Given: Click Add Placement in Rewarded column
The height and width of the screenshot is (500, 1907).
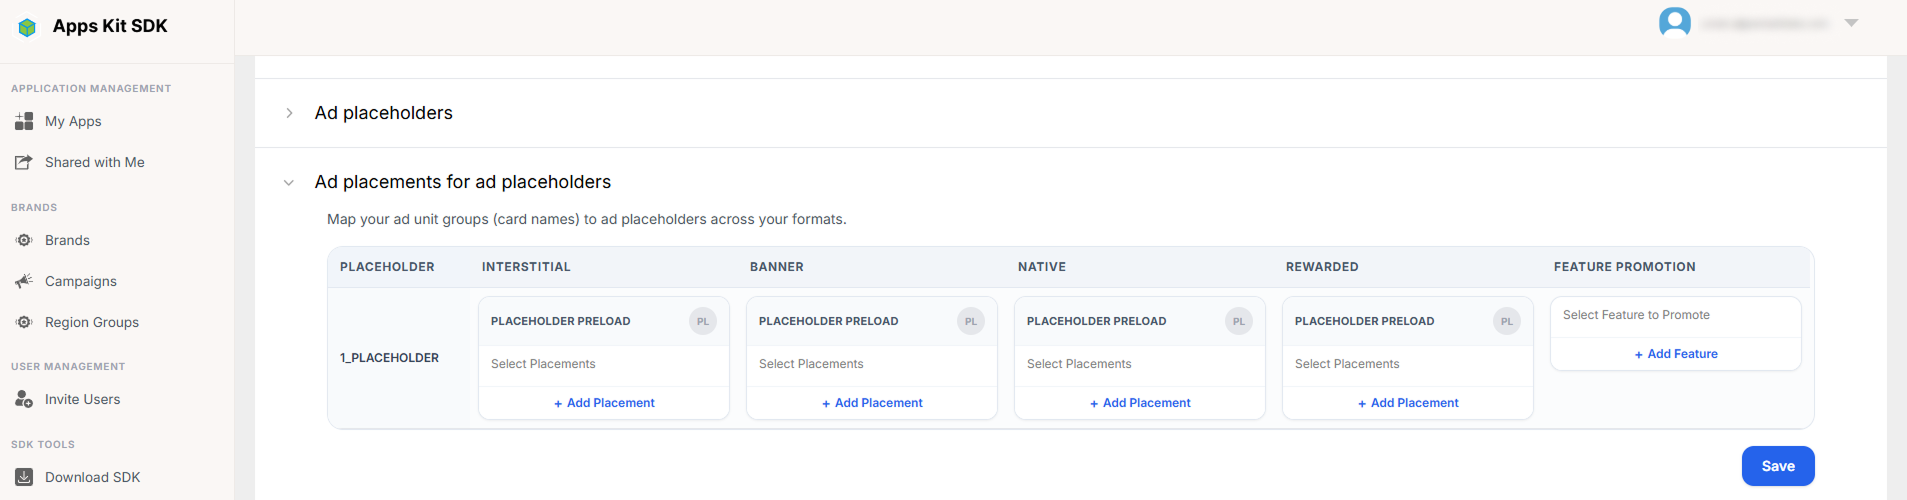Looking at the screenshot, I should click(1408, 403).
